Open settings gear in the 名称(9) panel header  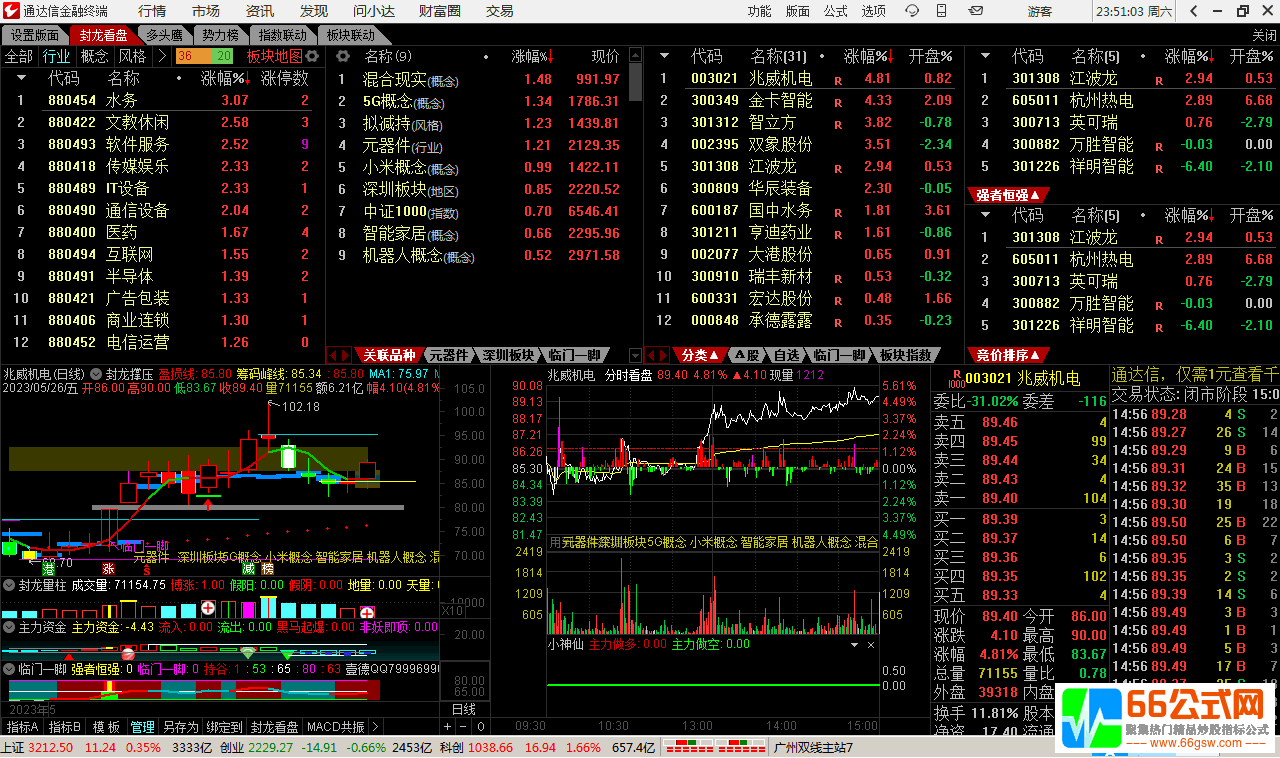[342, 56]
